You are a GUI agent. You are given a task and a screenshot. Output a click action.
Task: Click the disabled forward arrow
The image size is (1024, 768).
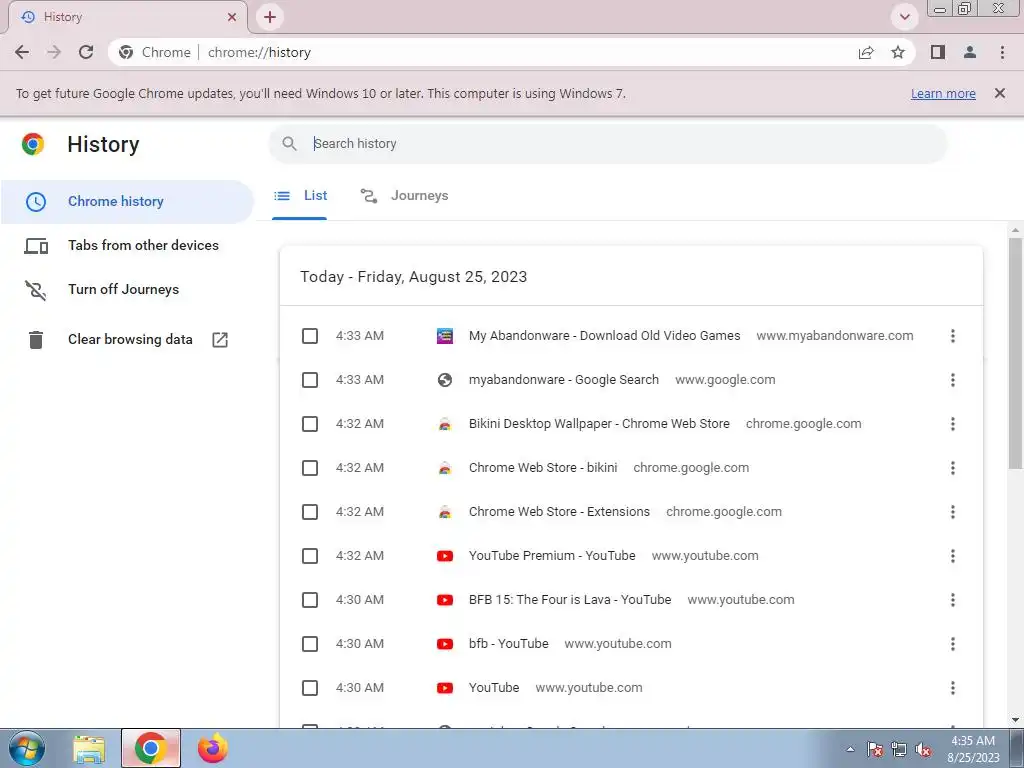(x=54, y=52)
